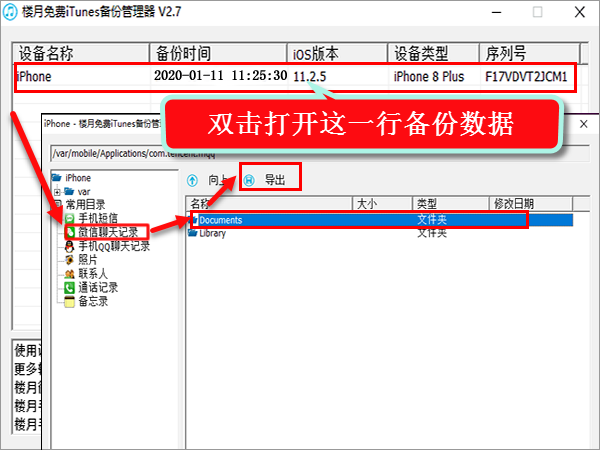
Task: Click the app music-note title icon
Action: click(x=10, y=11)
